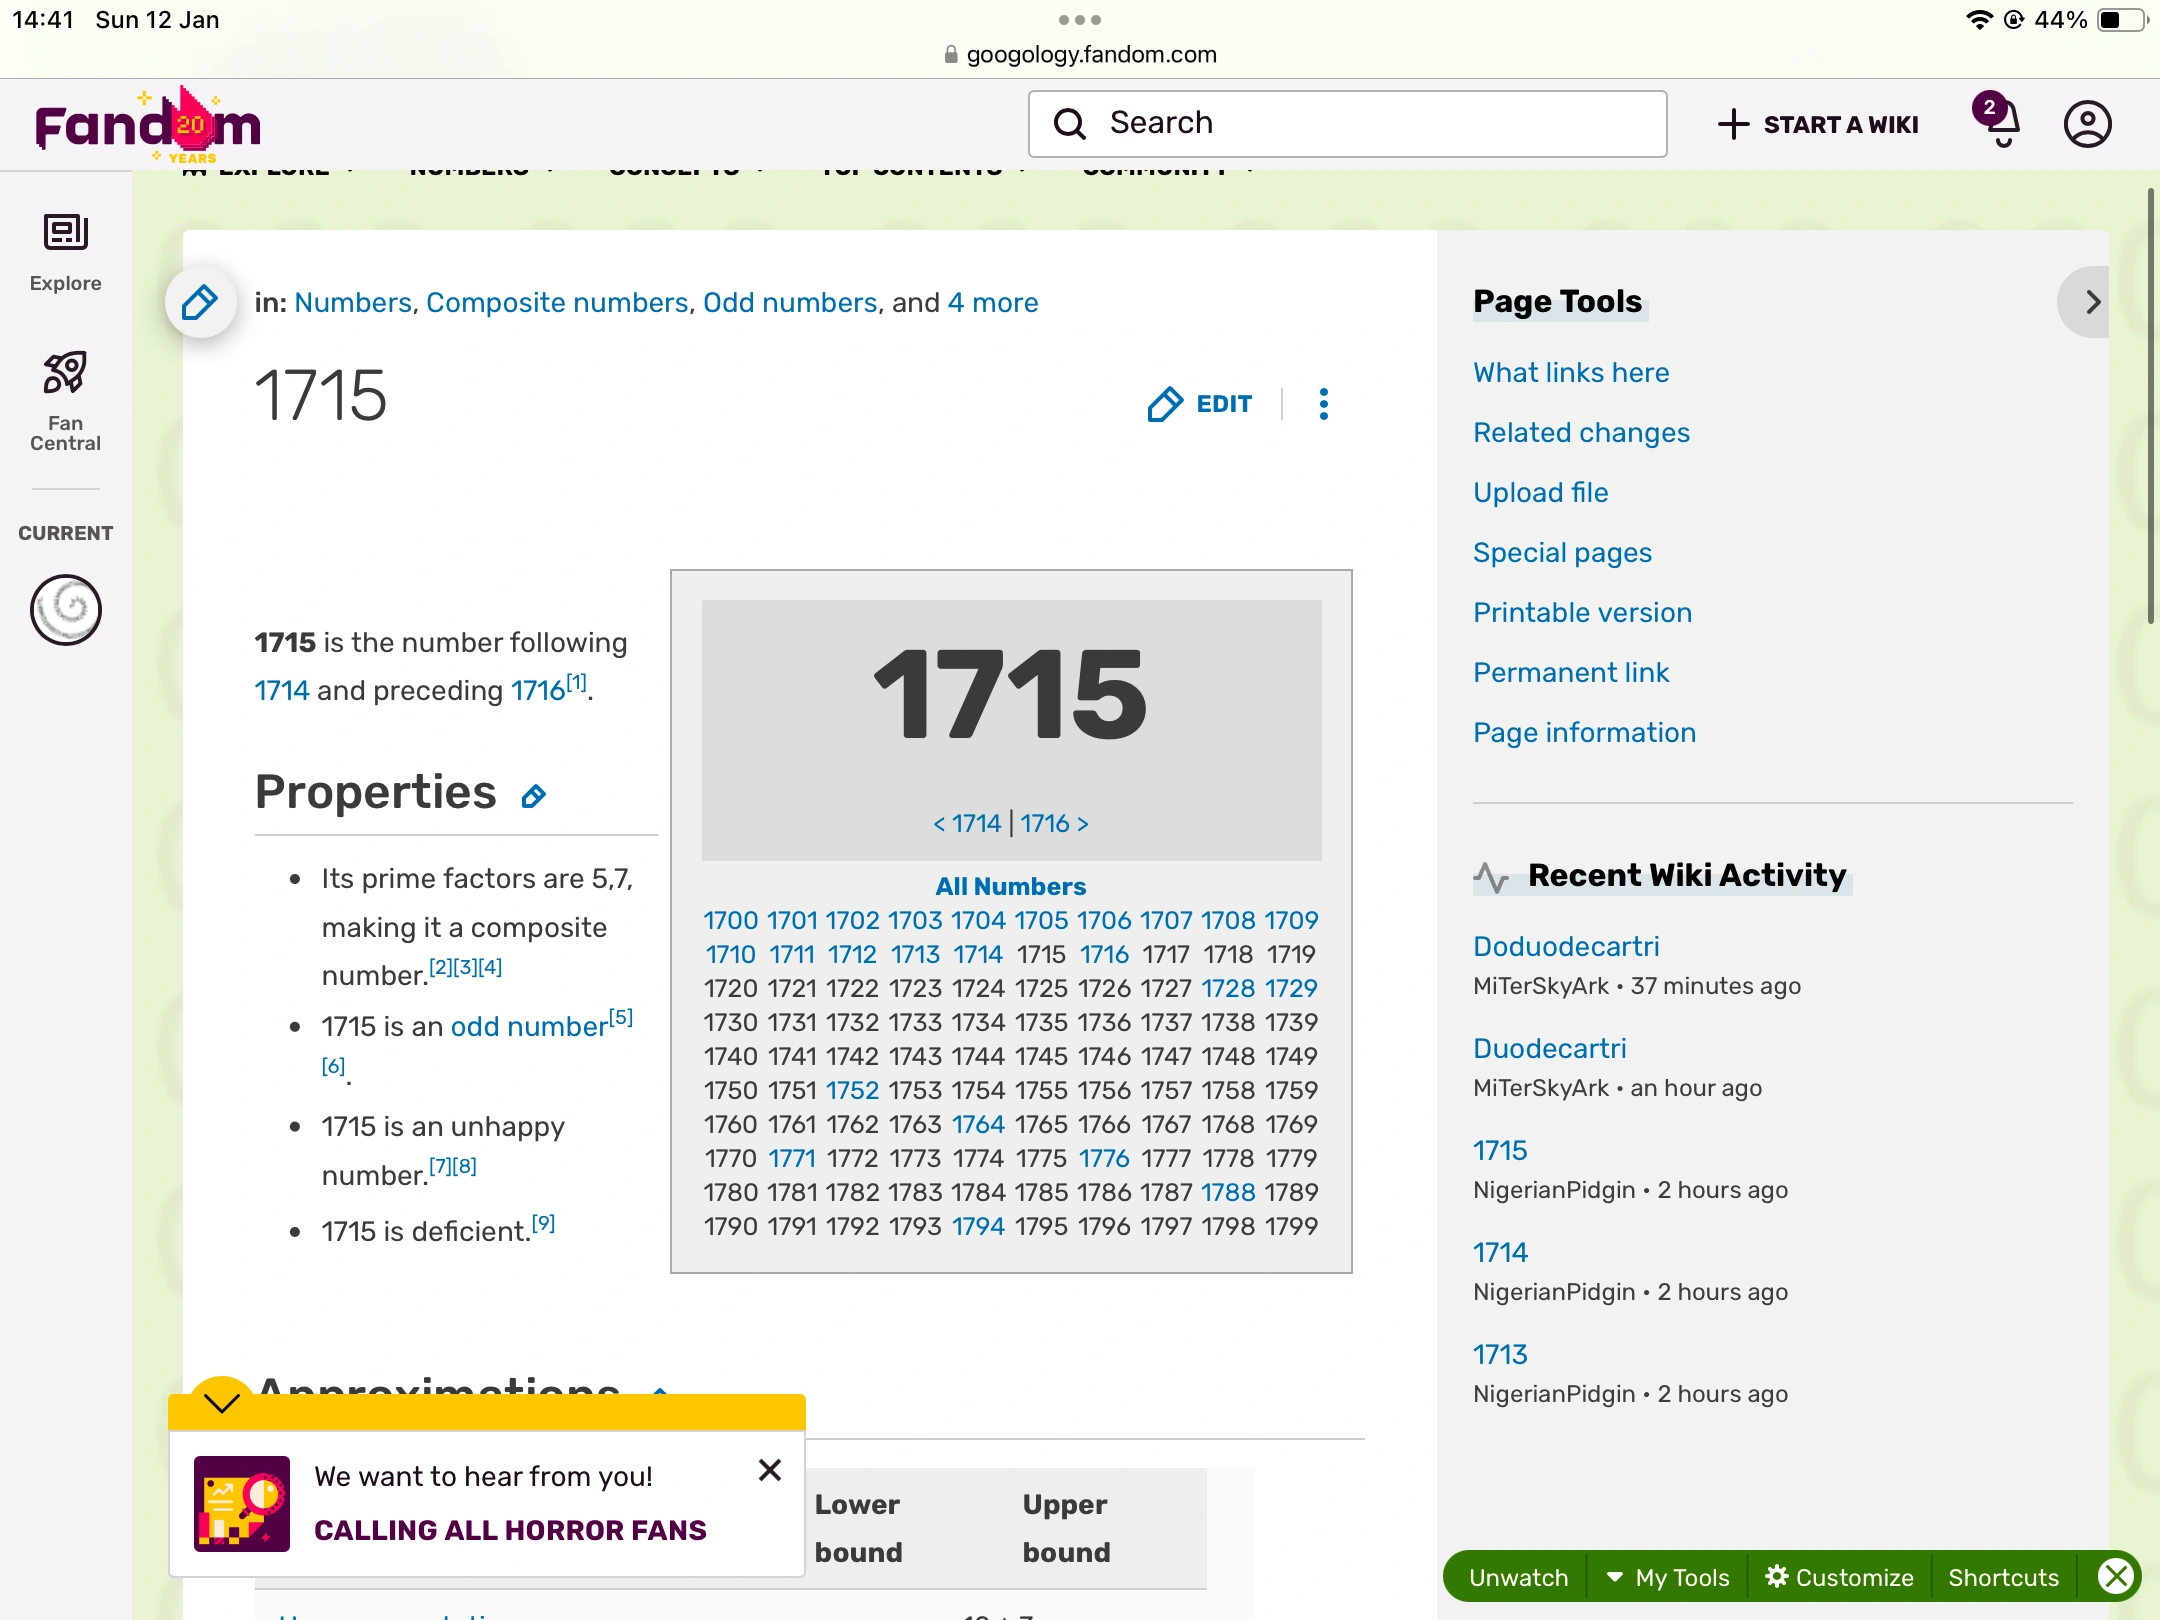This screenshot has height=1620, width=2160.
Task: Close the green tools bar
Action: [2115, 1577]
